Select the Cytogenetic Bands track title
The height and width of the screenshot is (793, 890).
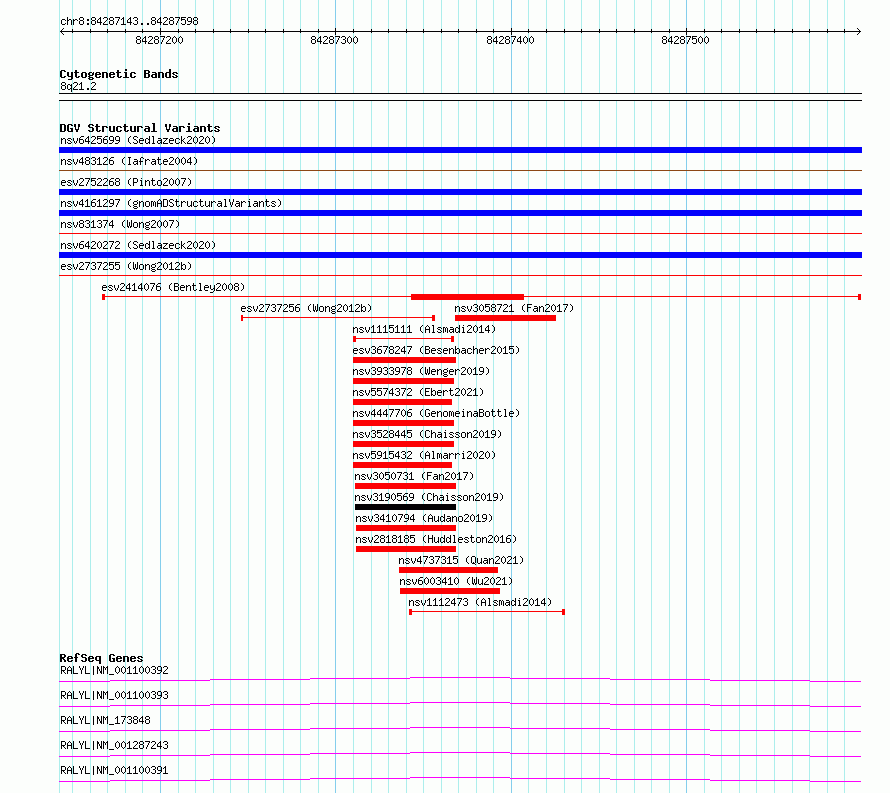(x=119, y=74)
